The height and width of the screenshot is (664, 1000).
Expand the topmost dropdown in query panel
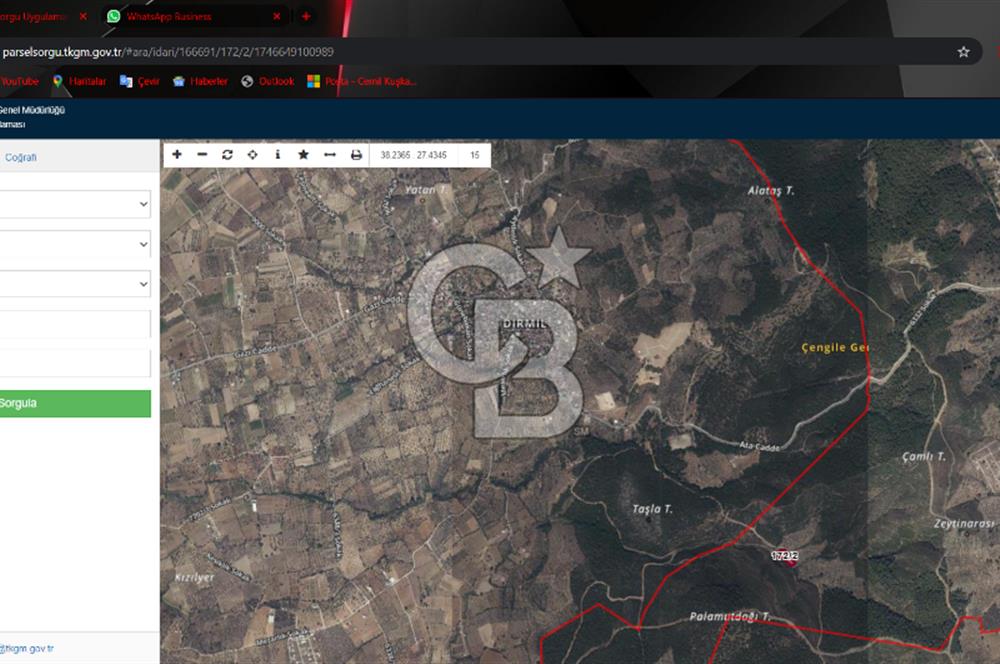click(75, 204)
